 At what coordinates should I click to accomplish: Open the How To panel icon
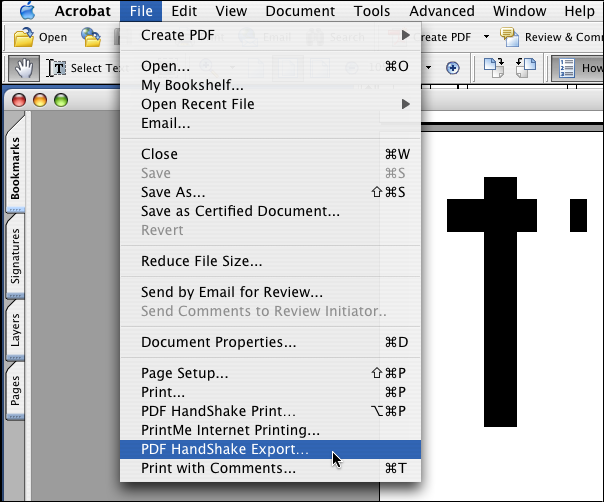tap(566, 68)
